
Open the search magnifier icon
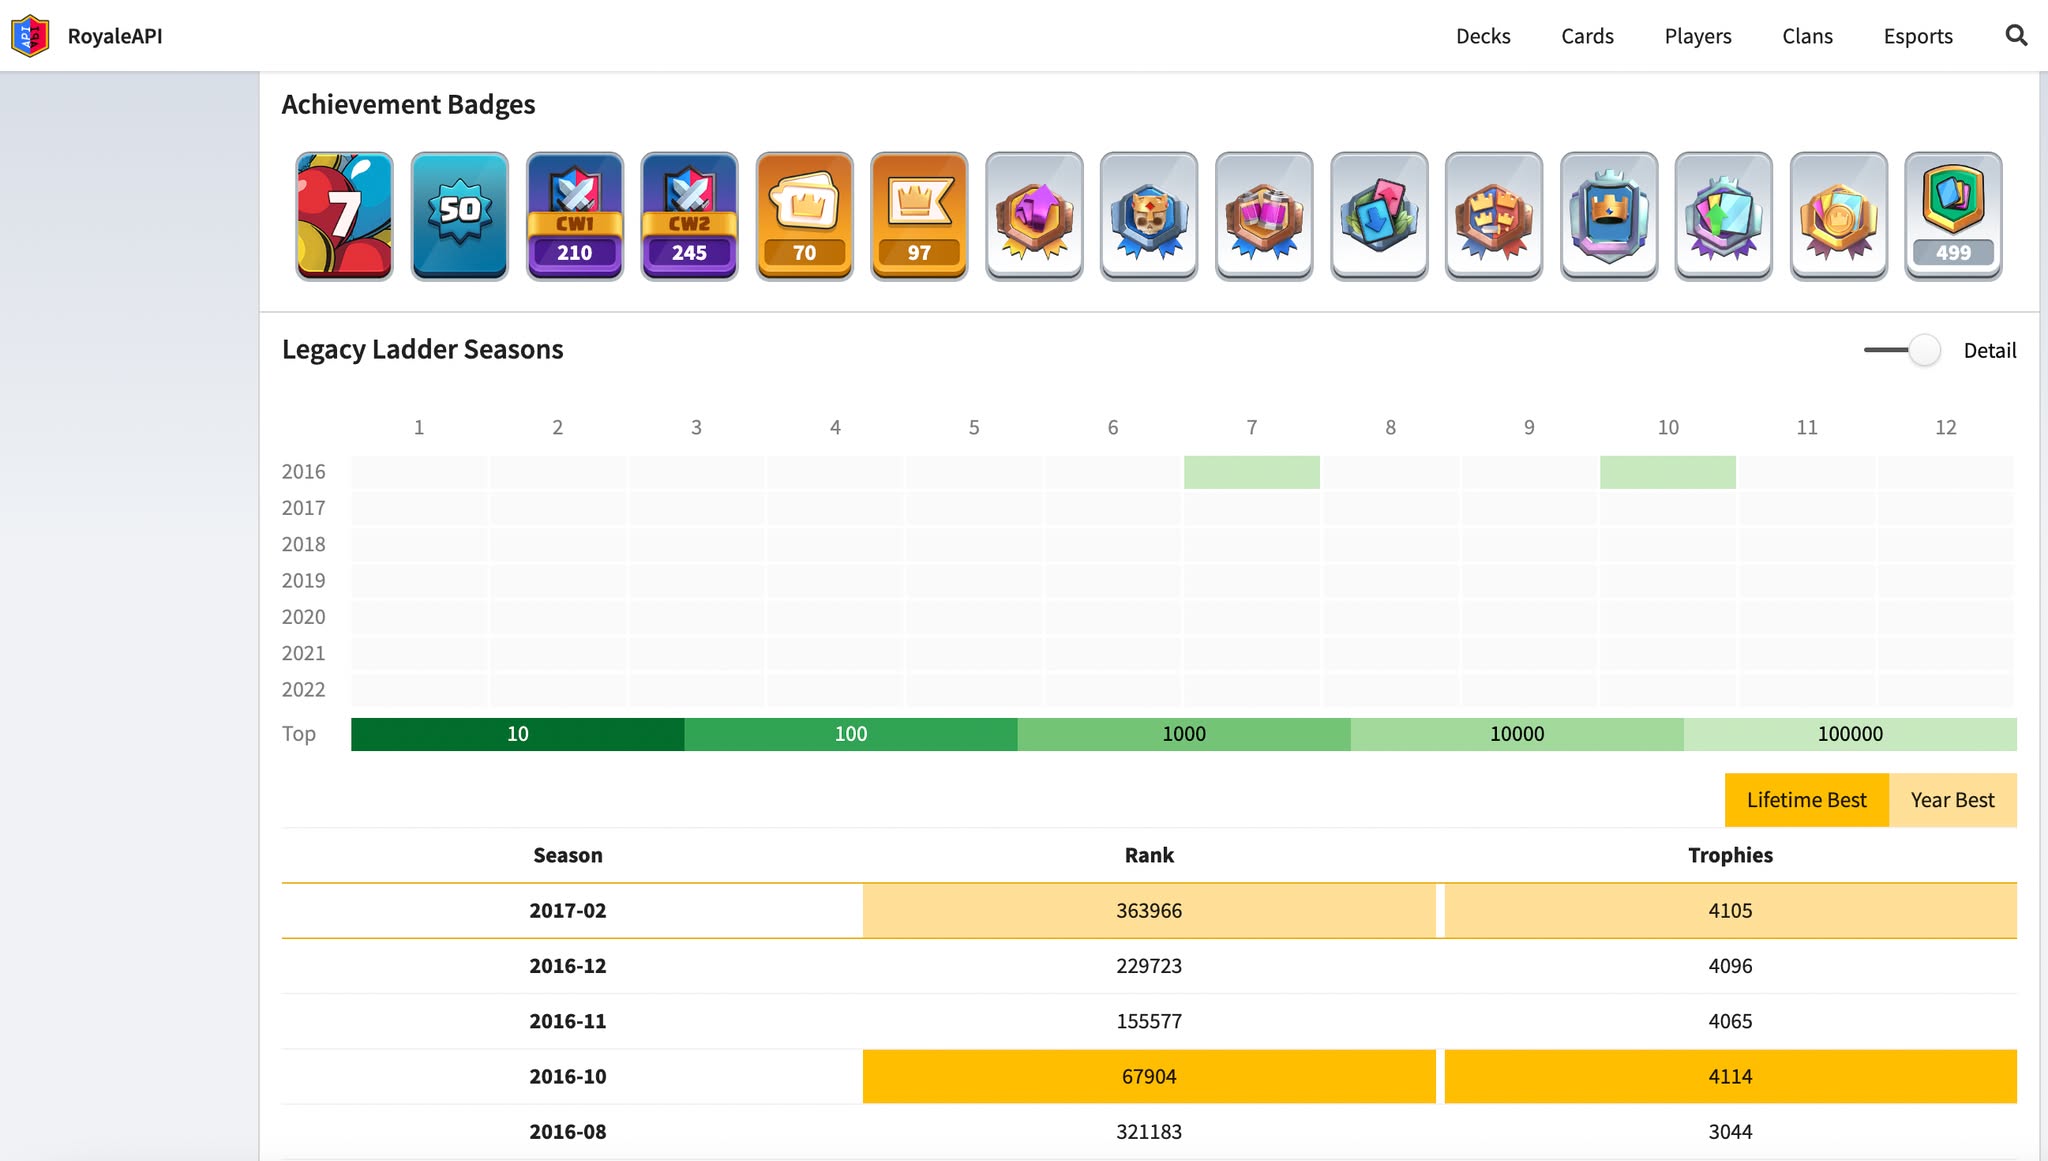point(2016,36)
